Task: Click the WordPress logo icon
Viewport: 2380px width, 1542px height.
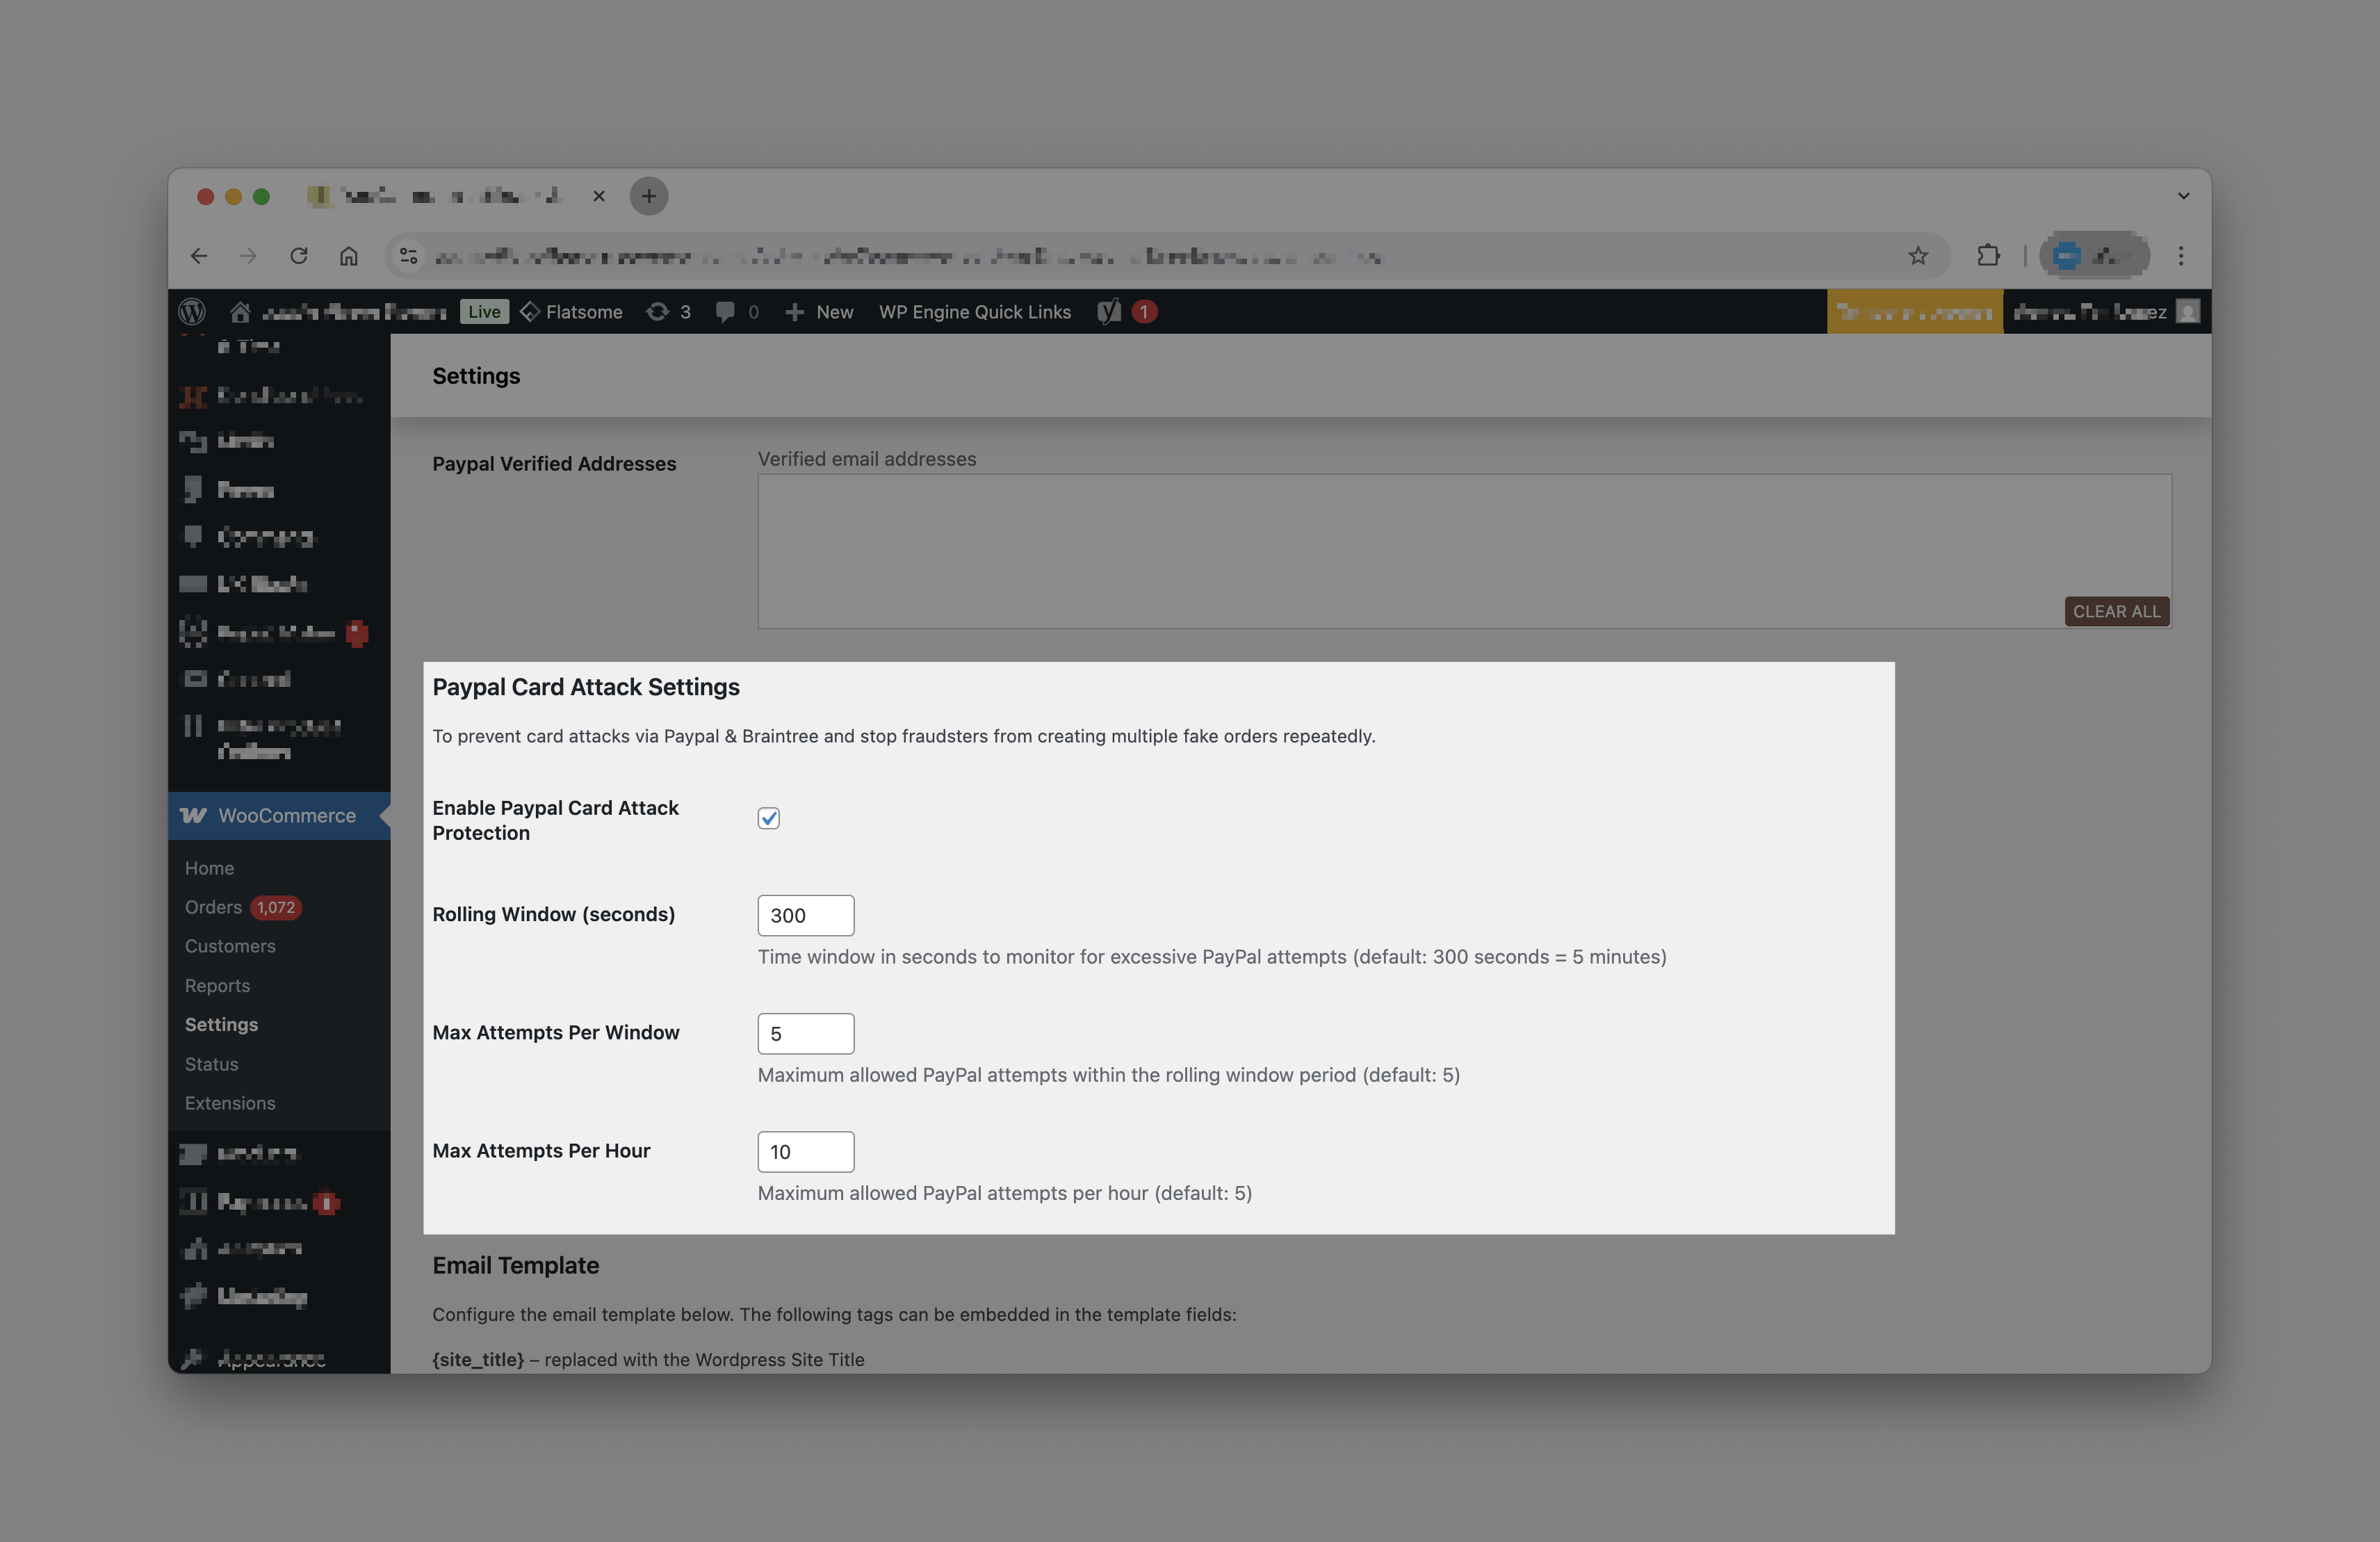Action: [192, 312]
